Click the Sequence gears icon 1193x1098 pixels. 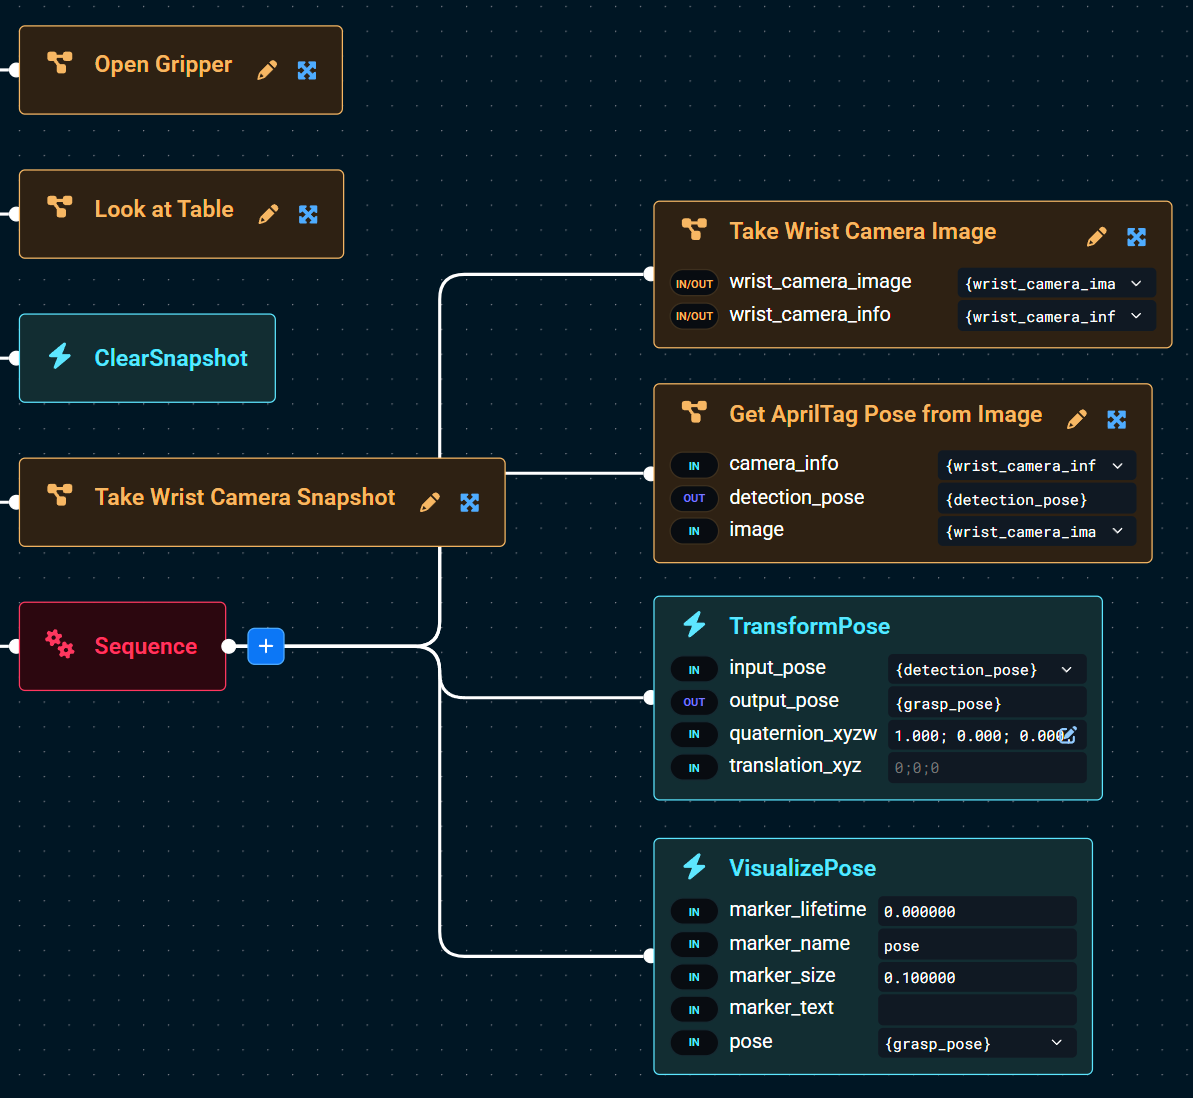(x=59, y=644)
